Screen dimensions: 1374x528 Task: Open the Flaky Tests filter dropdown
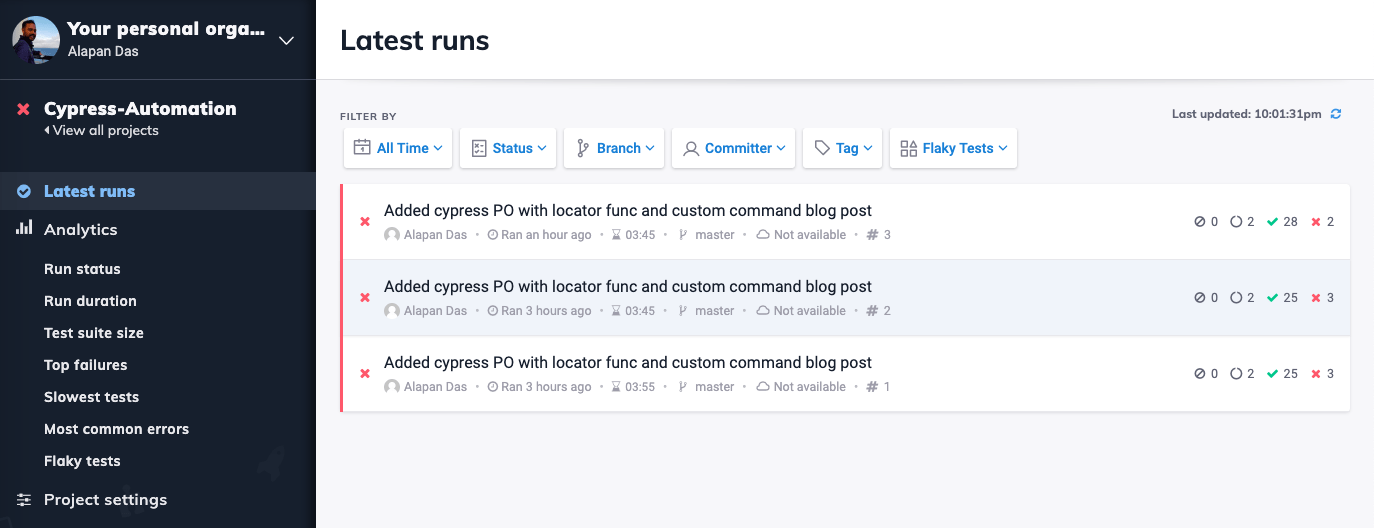(x=953, y=148)
